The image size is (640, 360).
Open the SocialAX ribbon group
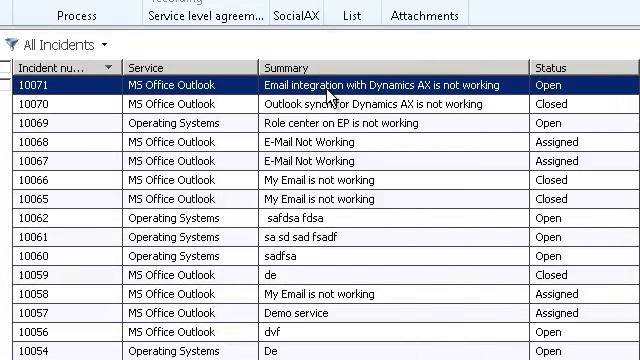[x=296, y=16]
